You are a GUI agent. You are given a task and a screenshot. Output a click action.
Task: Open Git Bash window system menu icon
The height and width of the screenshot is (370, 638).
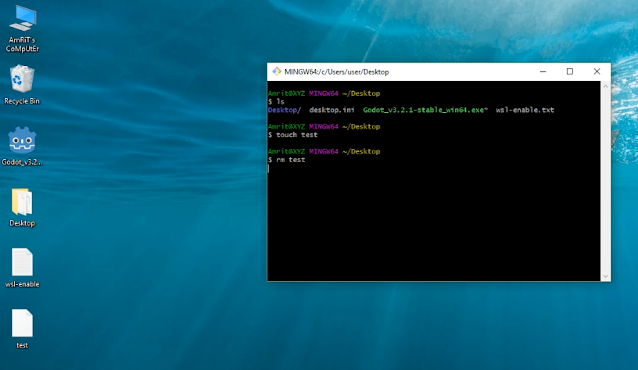coord(277,72)
